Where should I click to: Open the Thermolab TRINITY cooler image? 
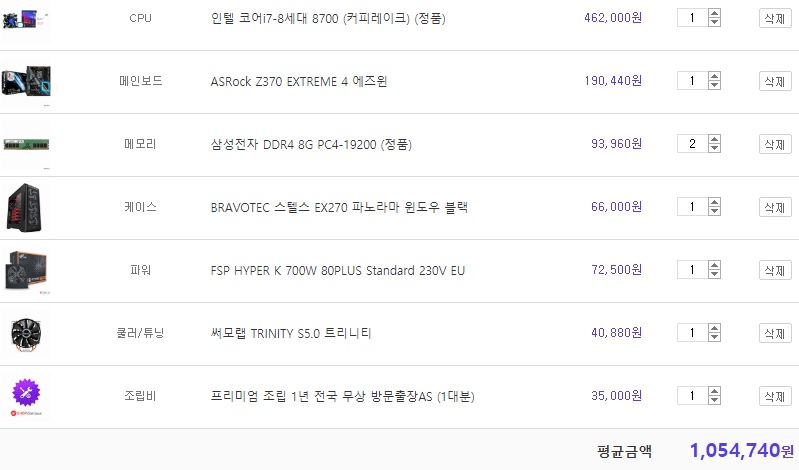[x=26, y=333]
